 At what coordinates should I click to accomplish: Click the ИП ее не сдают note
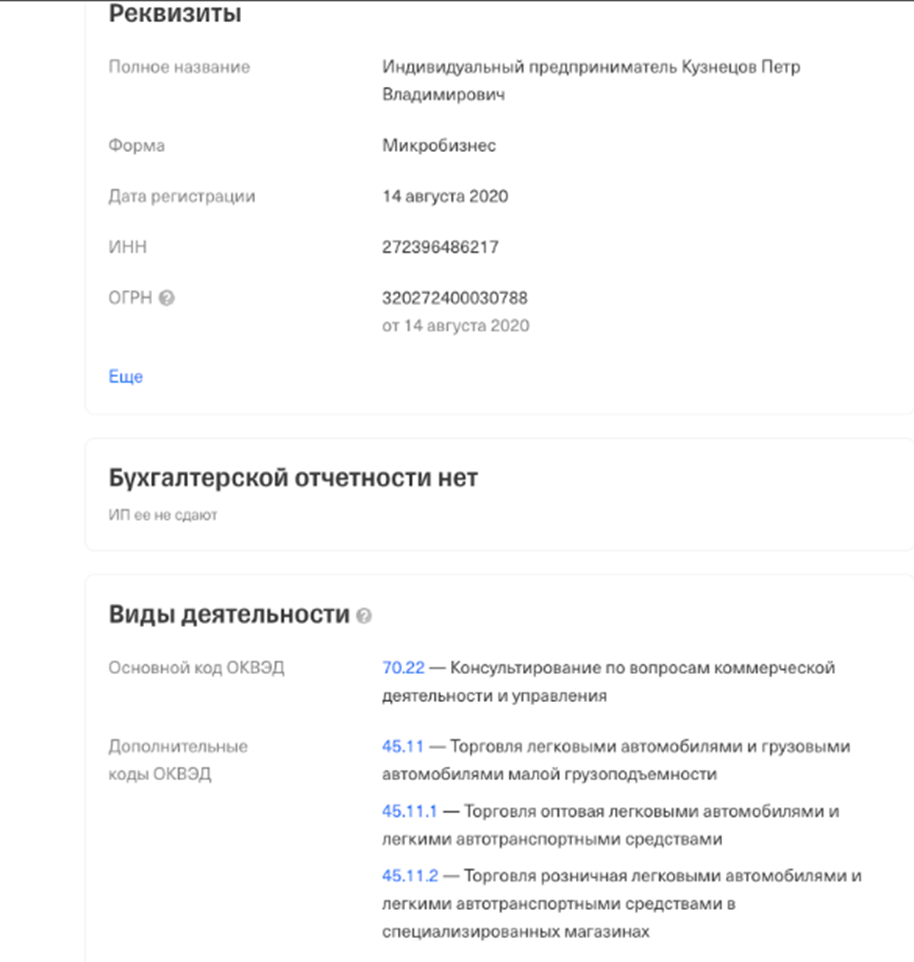[163, 516]
